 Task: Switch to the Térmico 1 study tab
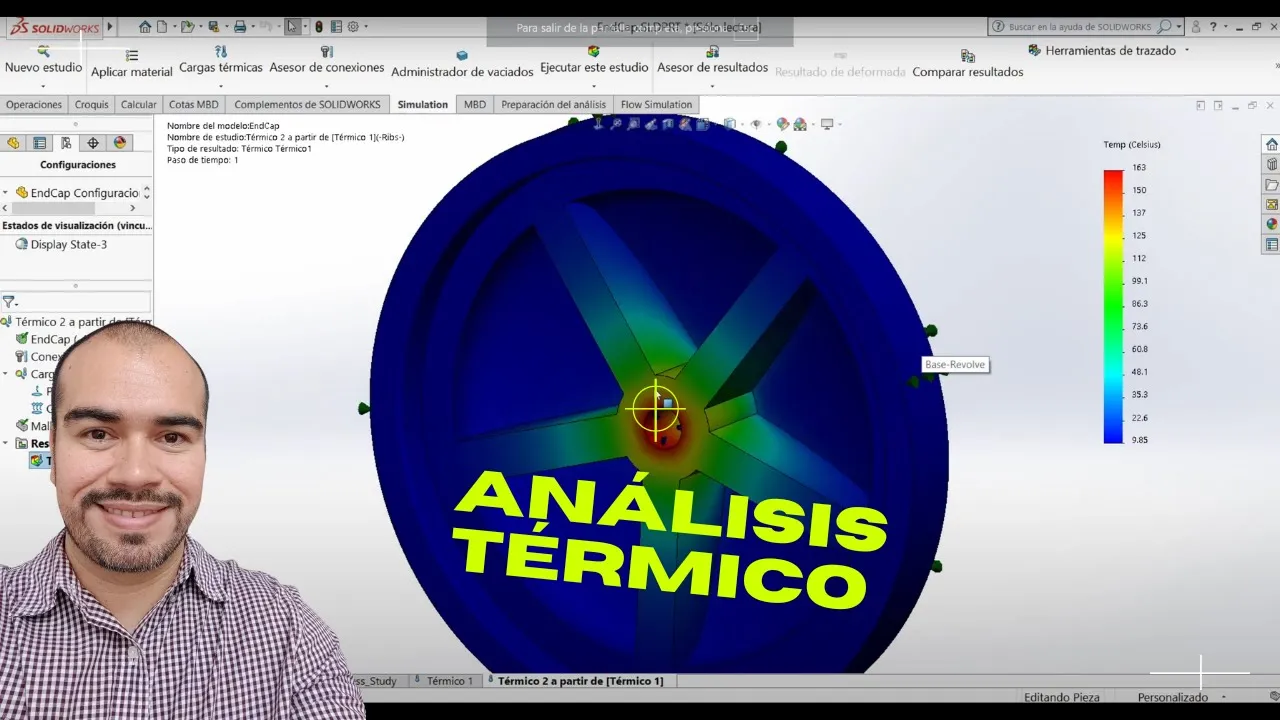(x=444, y=681)
